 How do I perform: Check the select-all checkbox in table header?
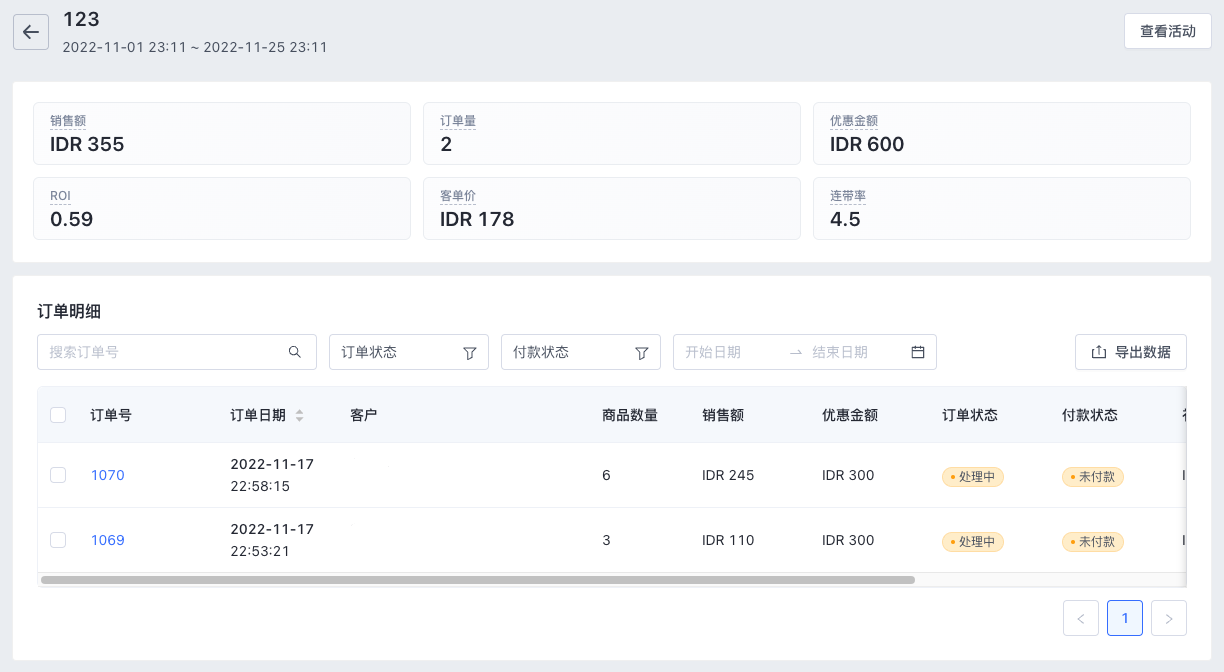(57, 415)
